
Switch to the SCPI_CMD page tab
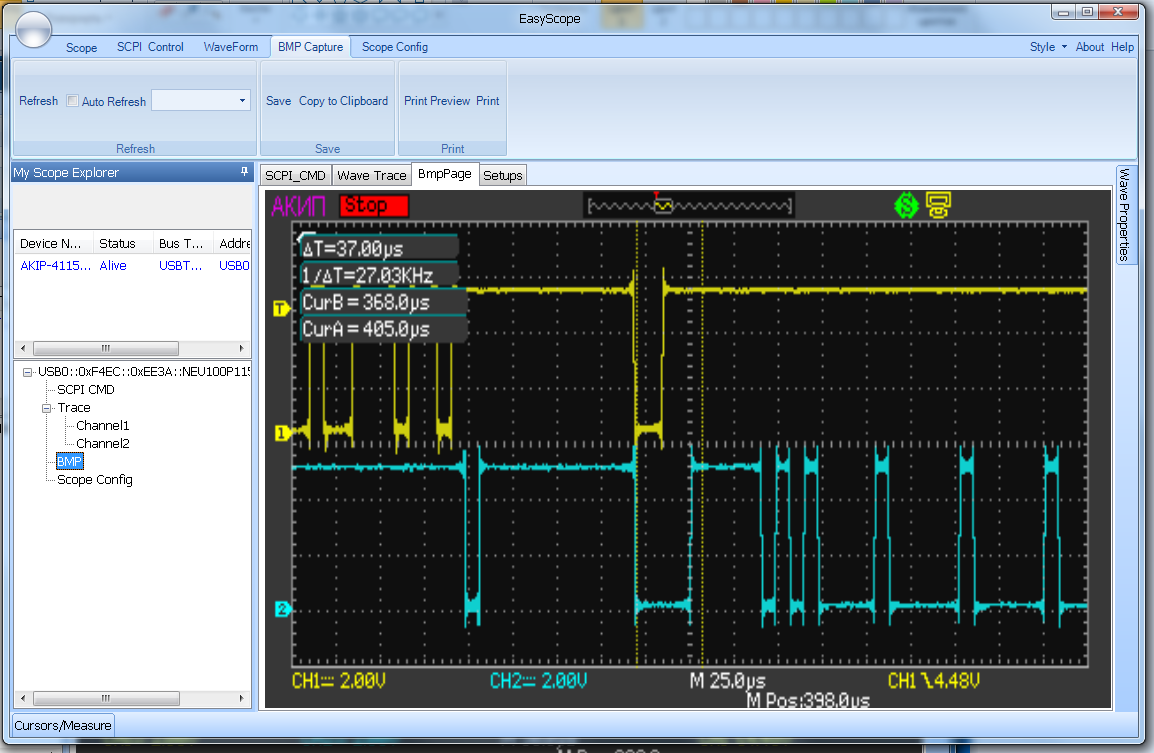pos(295,175)
